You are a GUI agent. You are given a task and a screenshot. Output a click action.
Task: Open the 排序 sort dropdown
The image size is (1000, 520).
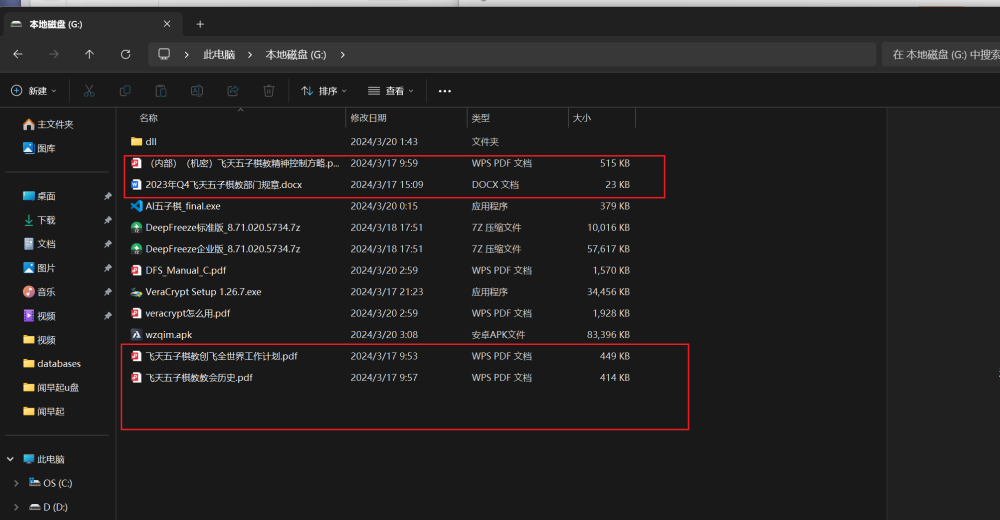pyautogui.click(x=324, y=91)
